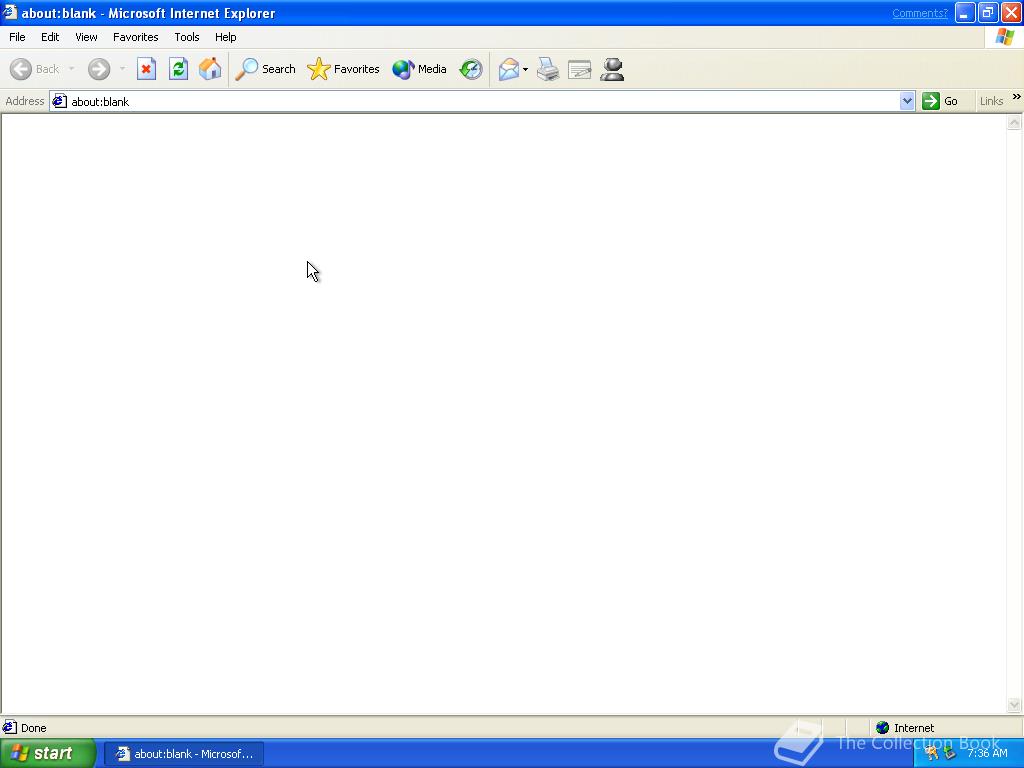Show browsing History via the clock icon
The image size is (1024, 768).
pos(471,69)
